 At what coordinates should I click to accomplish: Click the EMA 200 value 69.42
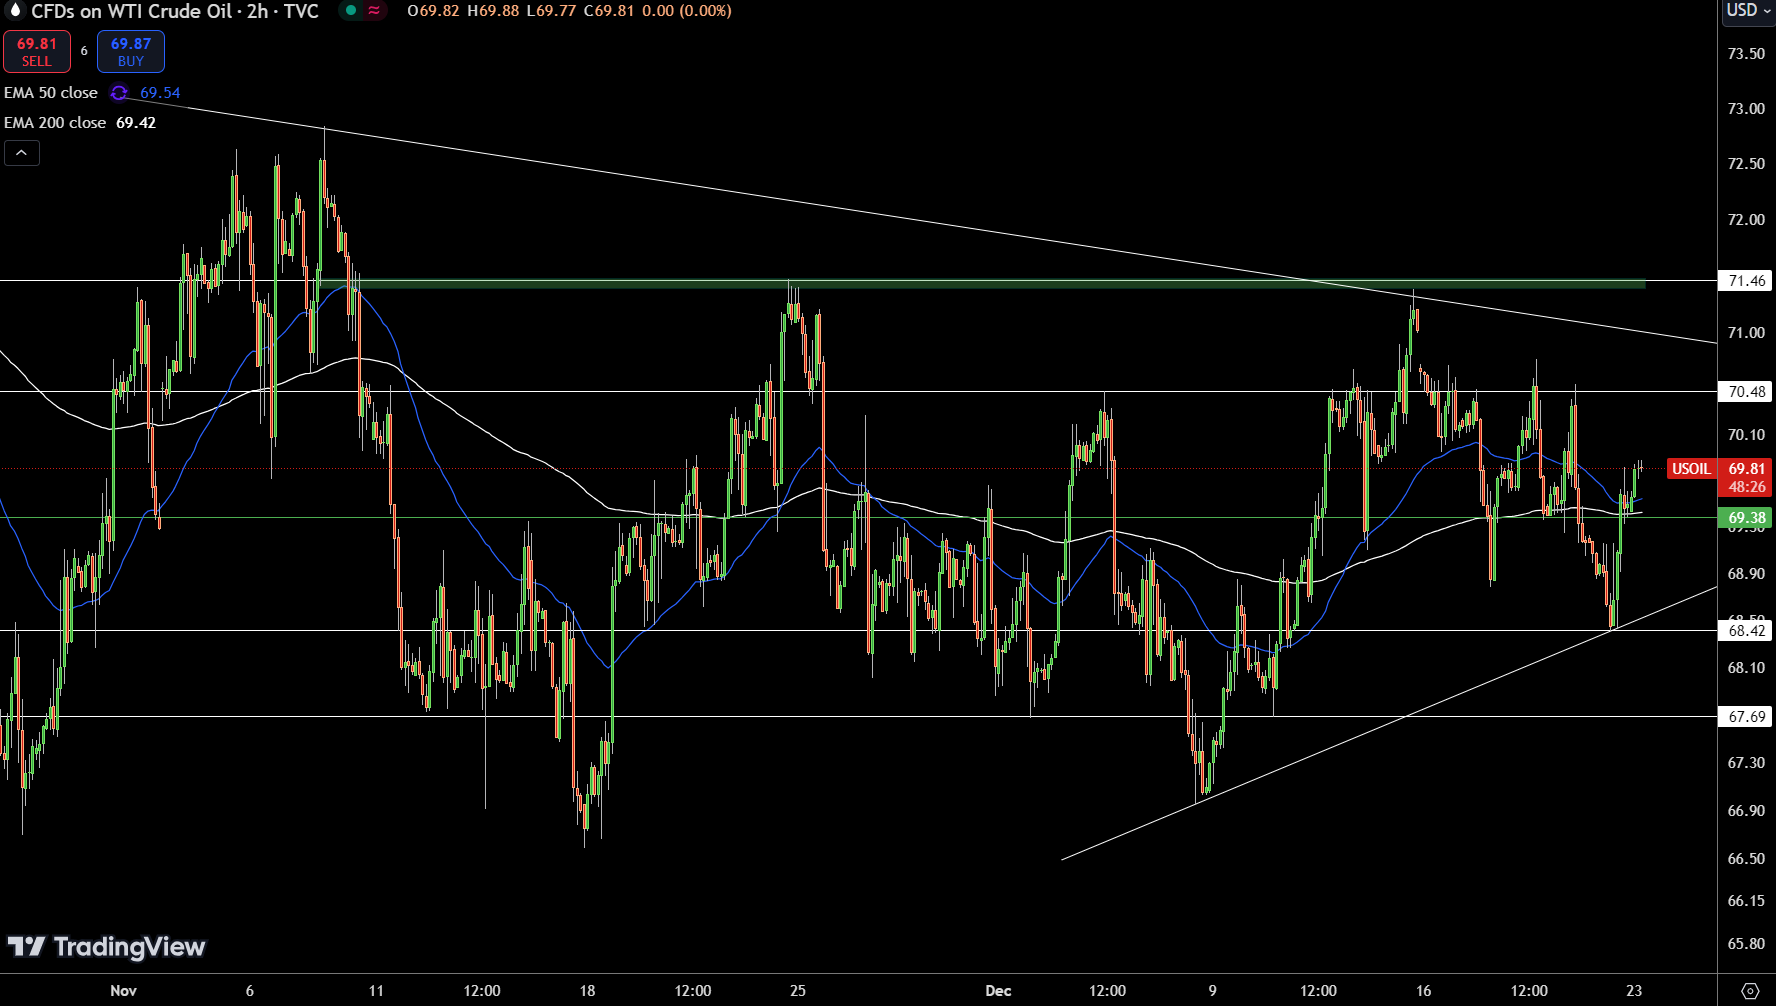136,123
